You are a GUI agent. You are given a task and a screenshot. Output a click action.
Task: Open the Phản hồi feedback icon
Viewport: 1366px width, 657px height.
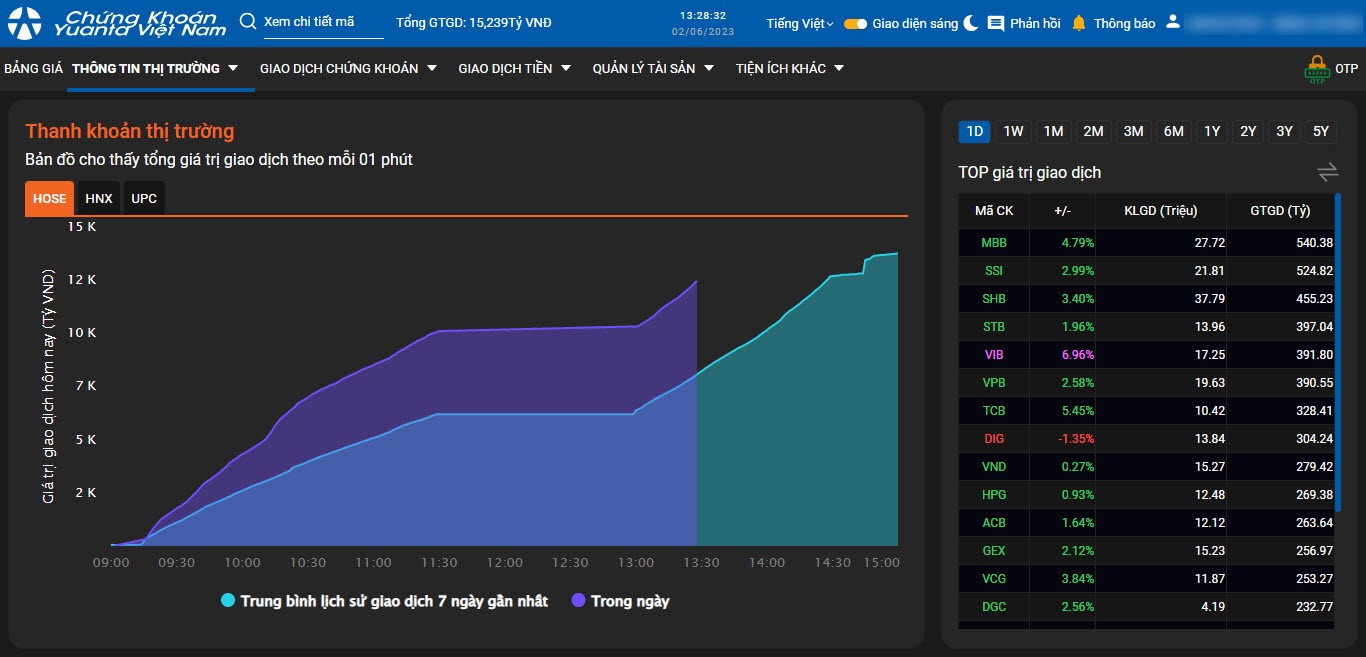[996, 23]
